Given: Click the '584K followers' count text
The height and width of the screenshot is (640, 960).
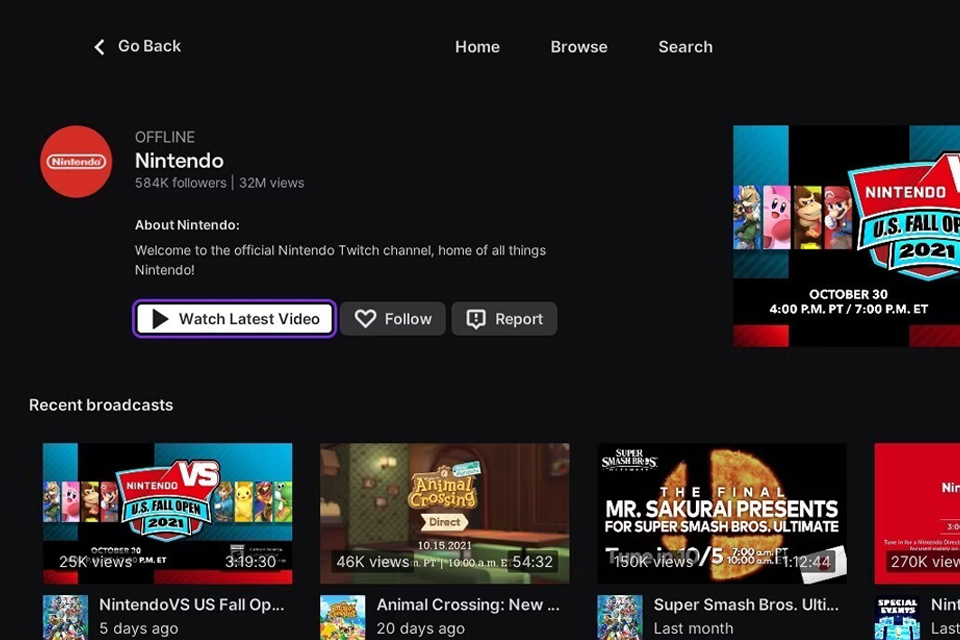Looking at the screenshot, I should point(181,183).
